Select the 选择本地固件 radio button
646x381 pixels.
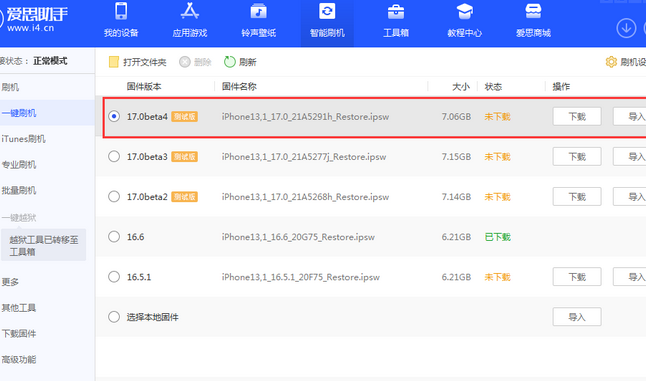[114, 317]
